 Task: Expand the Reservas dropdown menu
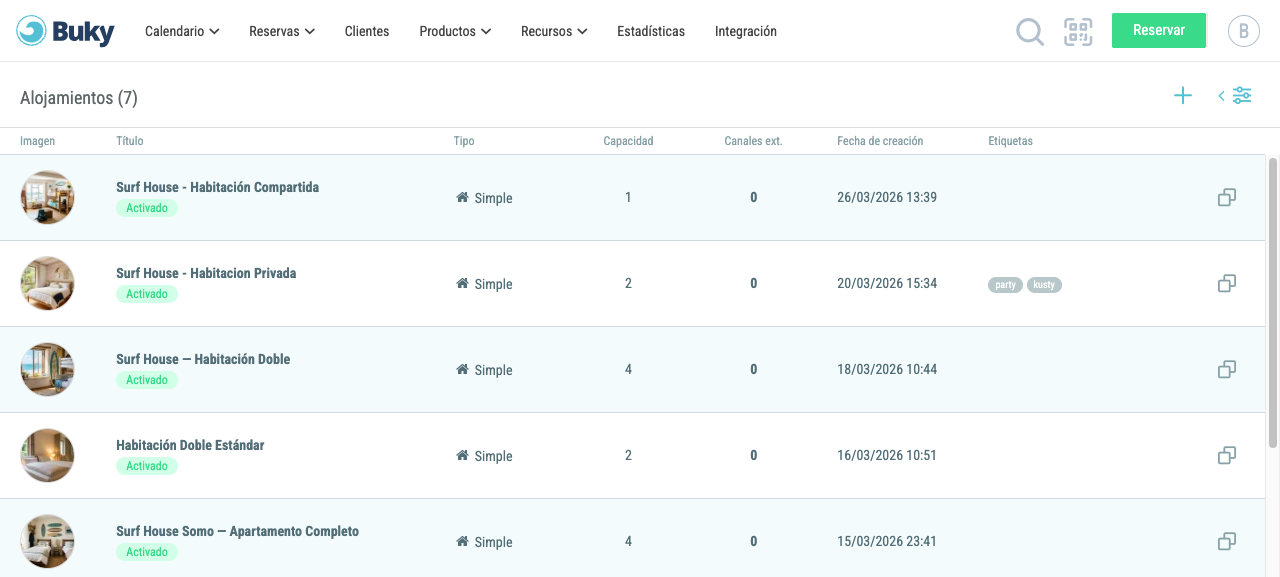[282, 31]
